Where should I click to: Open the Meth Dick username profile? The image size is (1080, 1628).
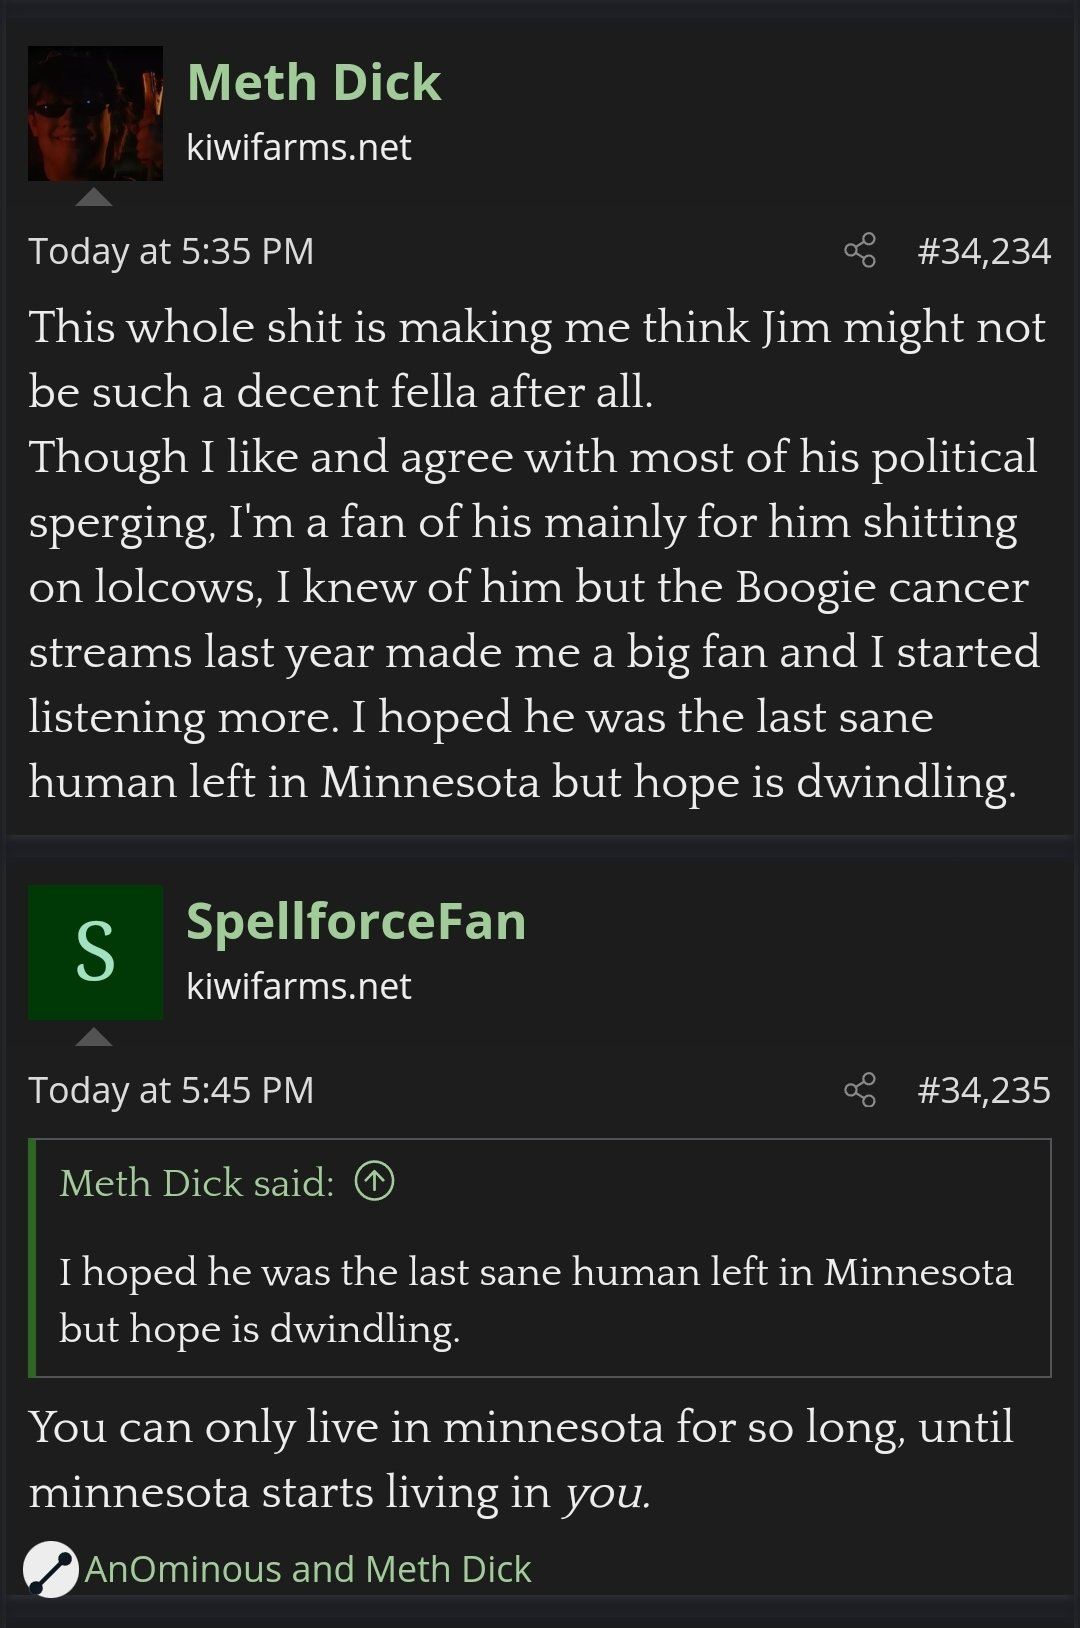click(314, 82)
